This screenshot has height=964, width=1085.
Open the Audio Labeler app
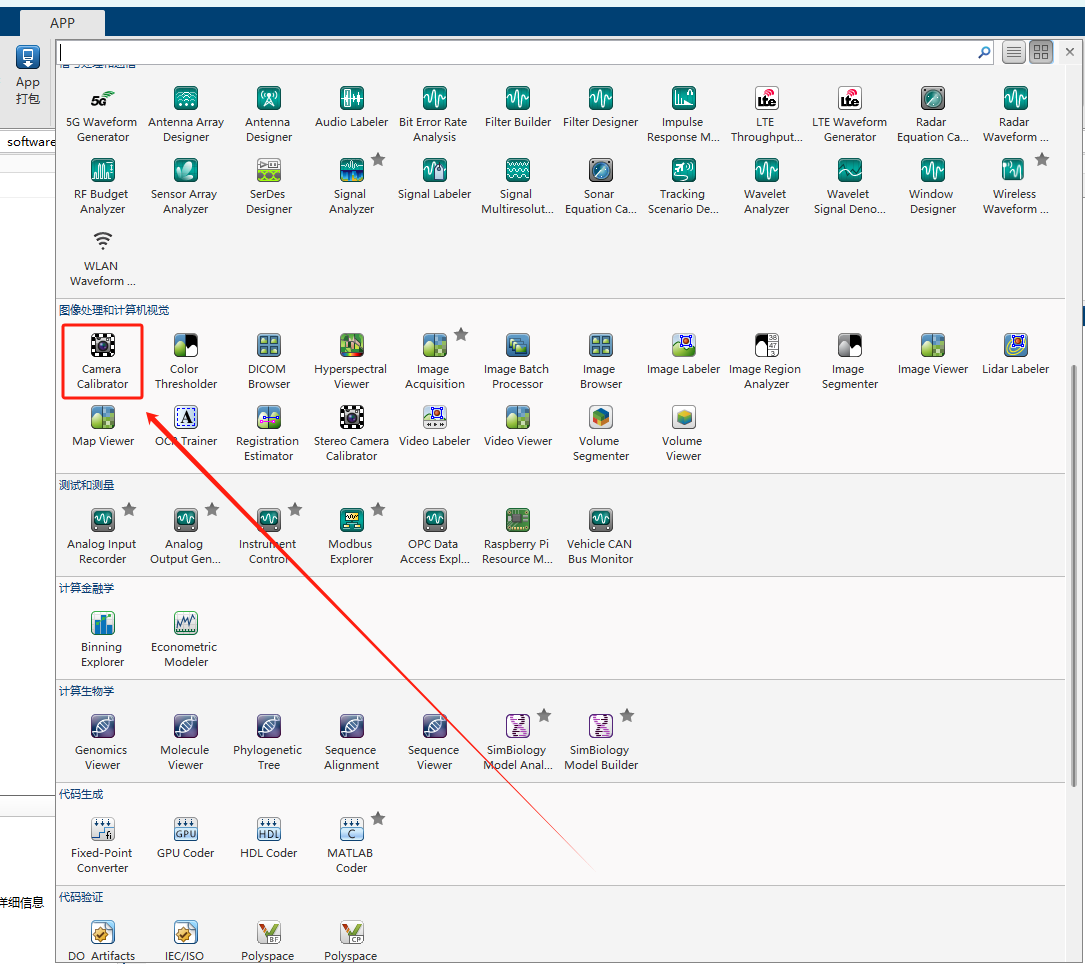[x=352, y=108]
